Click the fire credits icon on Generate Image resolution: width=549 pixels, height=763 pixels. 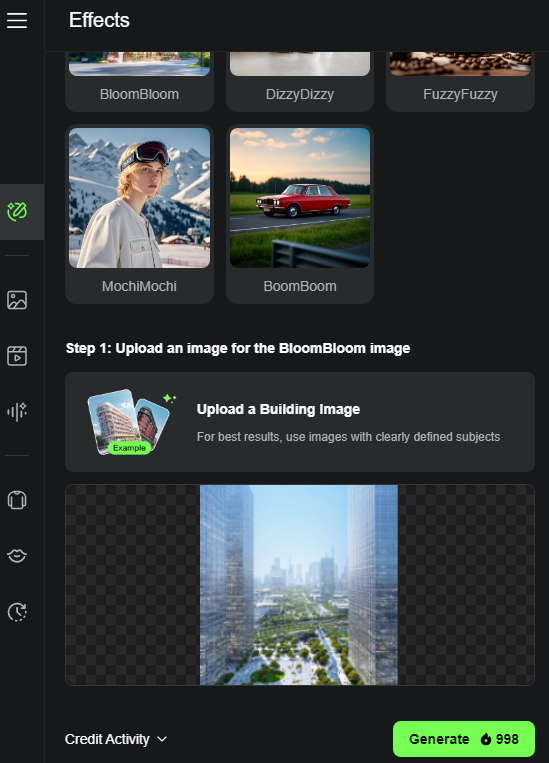486,739
